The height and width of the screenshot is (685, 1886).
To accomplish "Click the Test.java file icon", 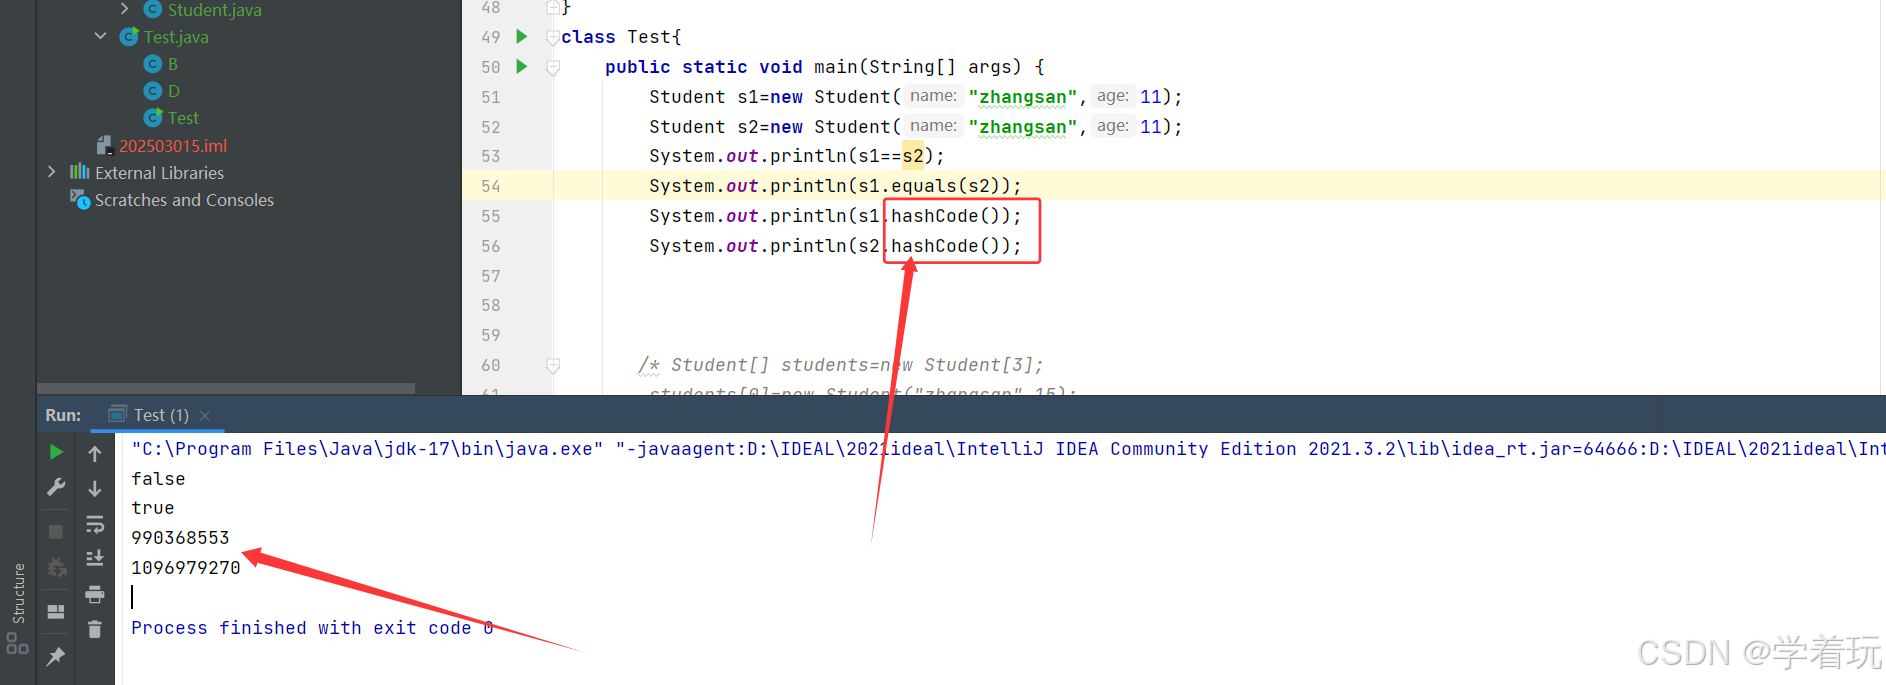I will (129, 37).
